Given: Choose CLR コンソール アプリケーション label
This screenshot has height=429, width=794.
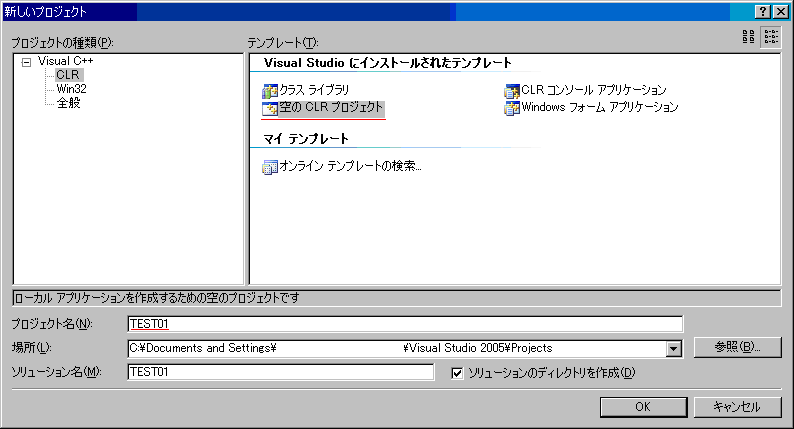Looking at the screenshot, I should [594, 90].
